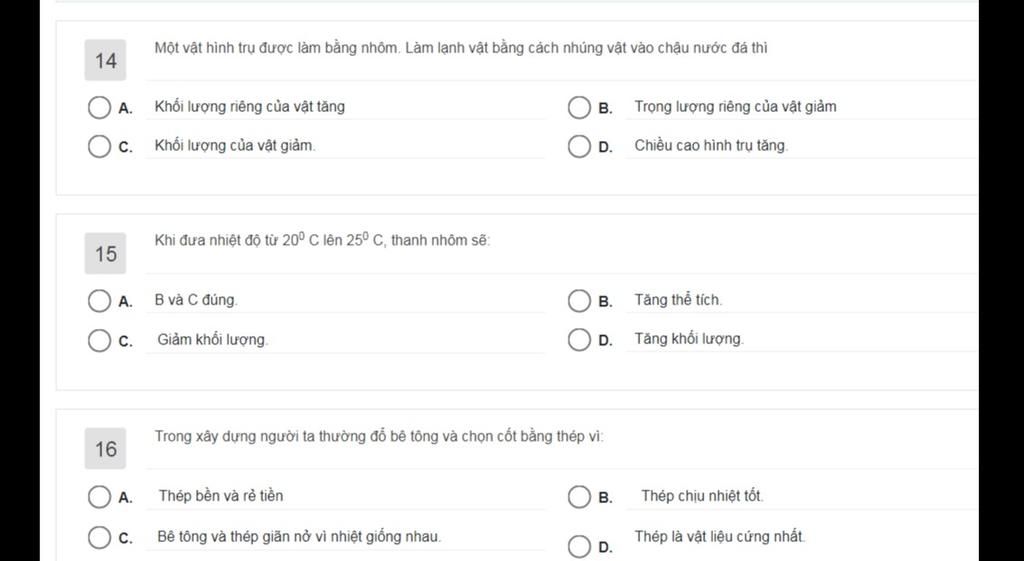Click question 15 prompt about thanh nhôm
The width and height of the screenshot is (1024, 561).
[323, 240]
